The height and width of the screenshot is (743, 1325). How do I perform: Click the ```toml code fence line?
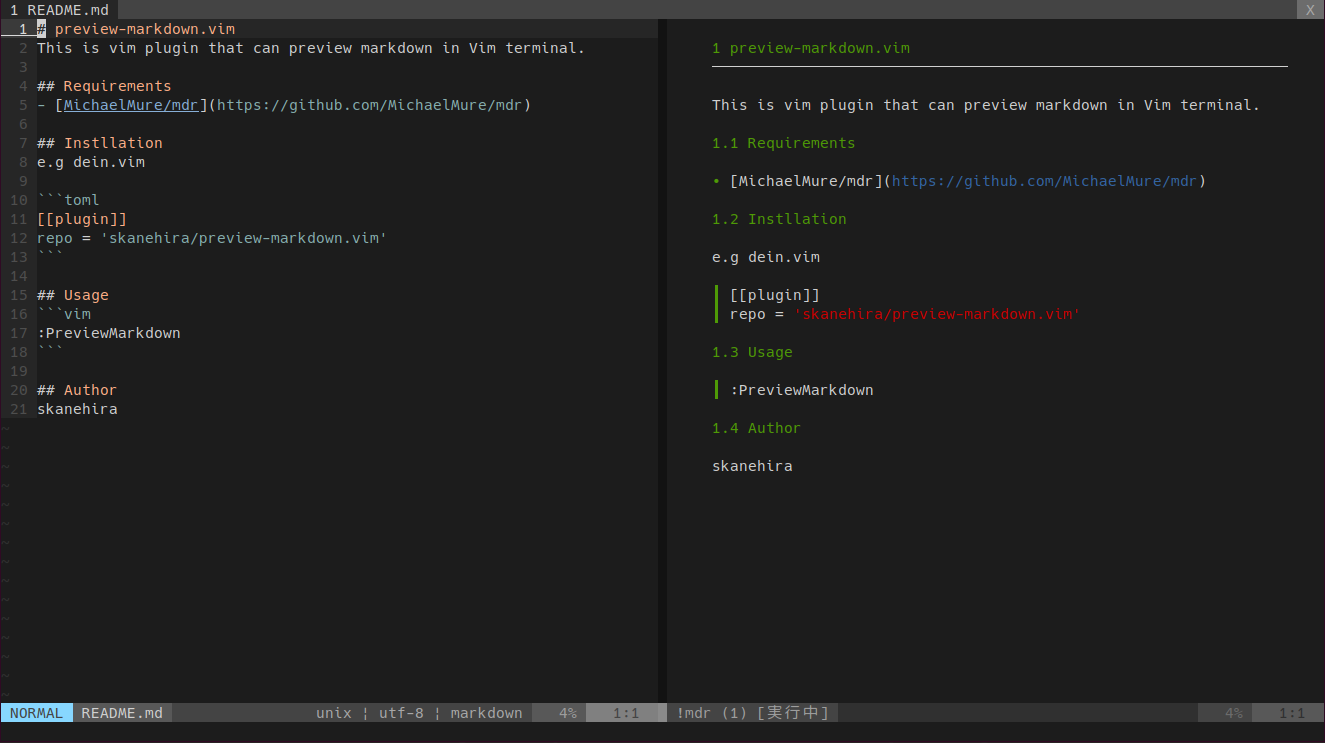(68, 200)
